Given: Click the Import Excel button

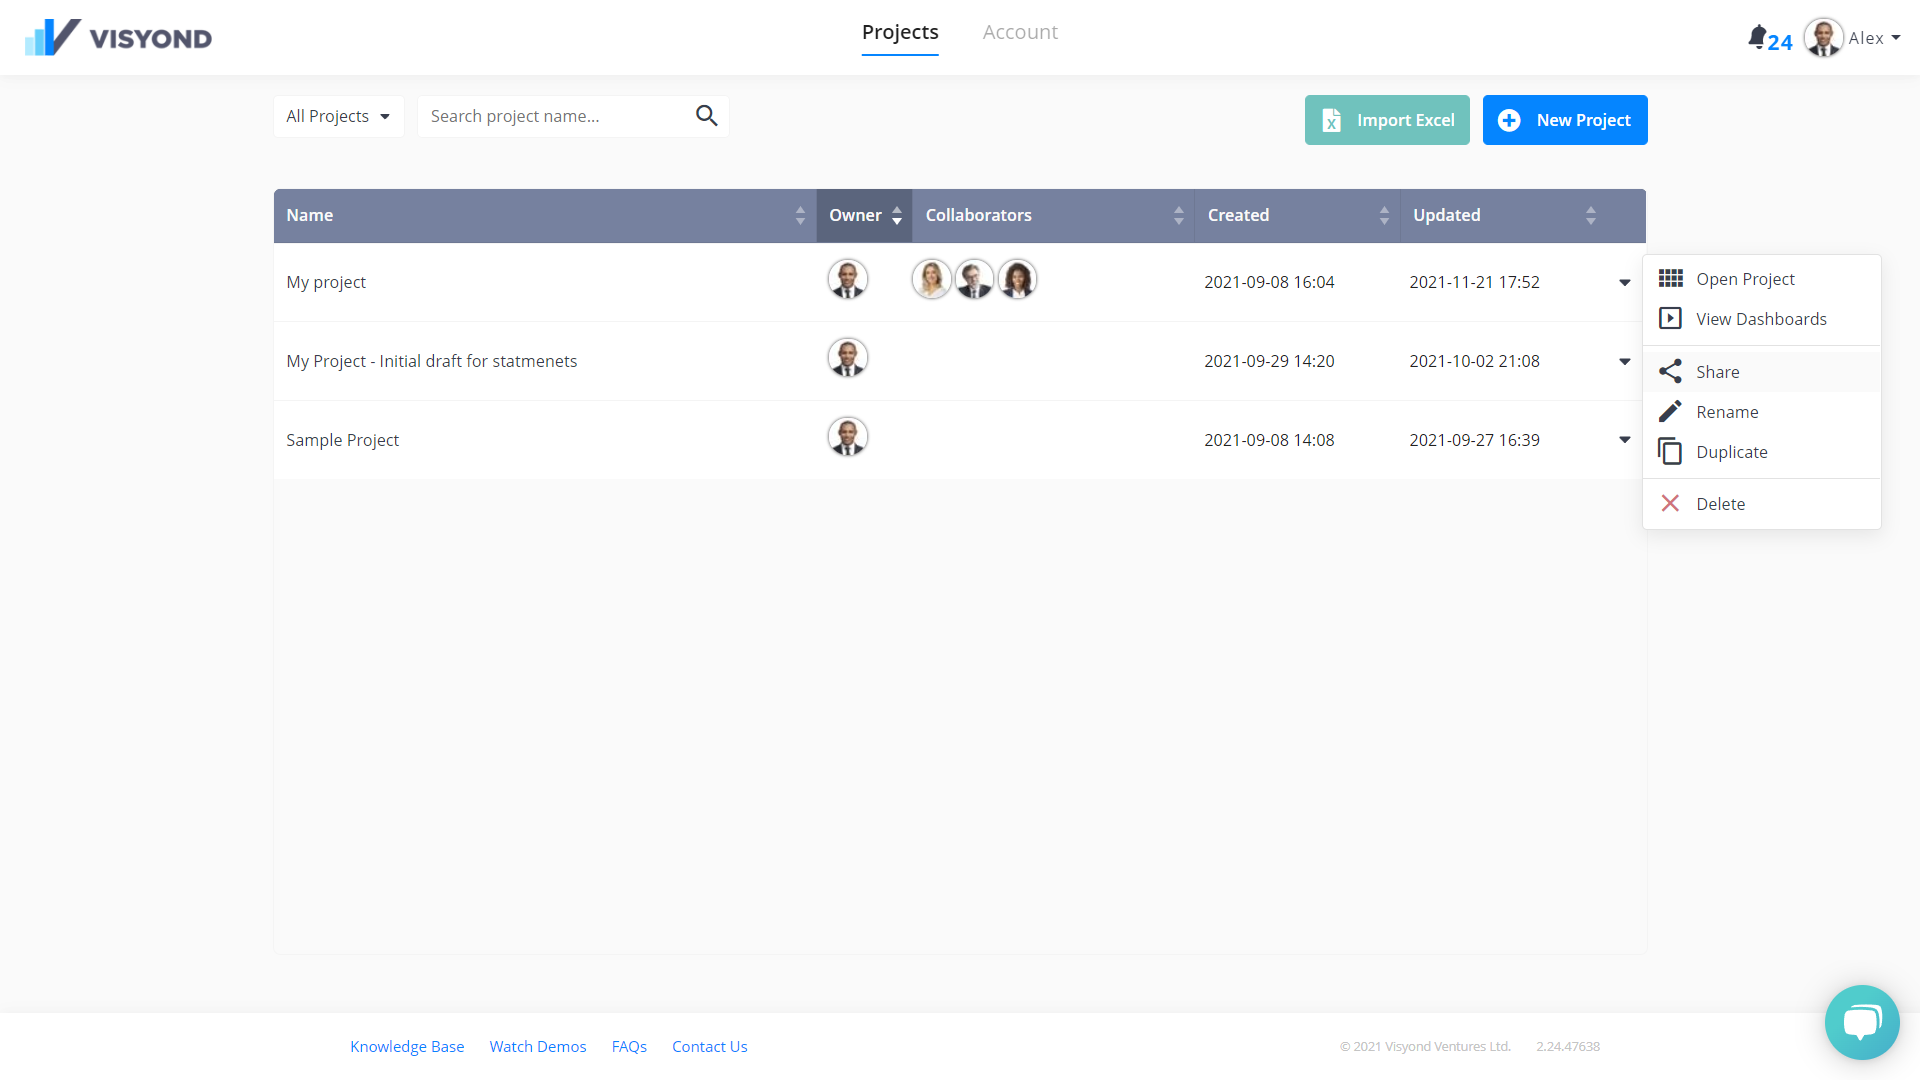Looking at the screenshot, I should pos(1387,120).
